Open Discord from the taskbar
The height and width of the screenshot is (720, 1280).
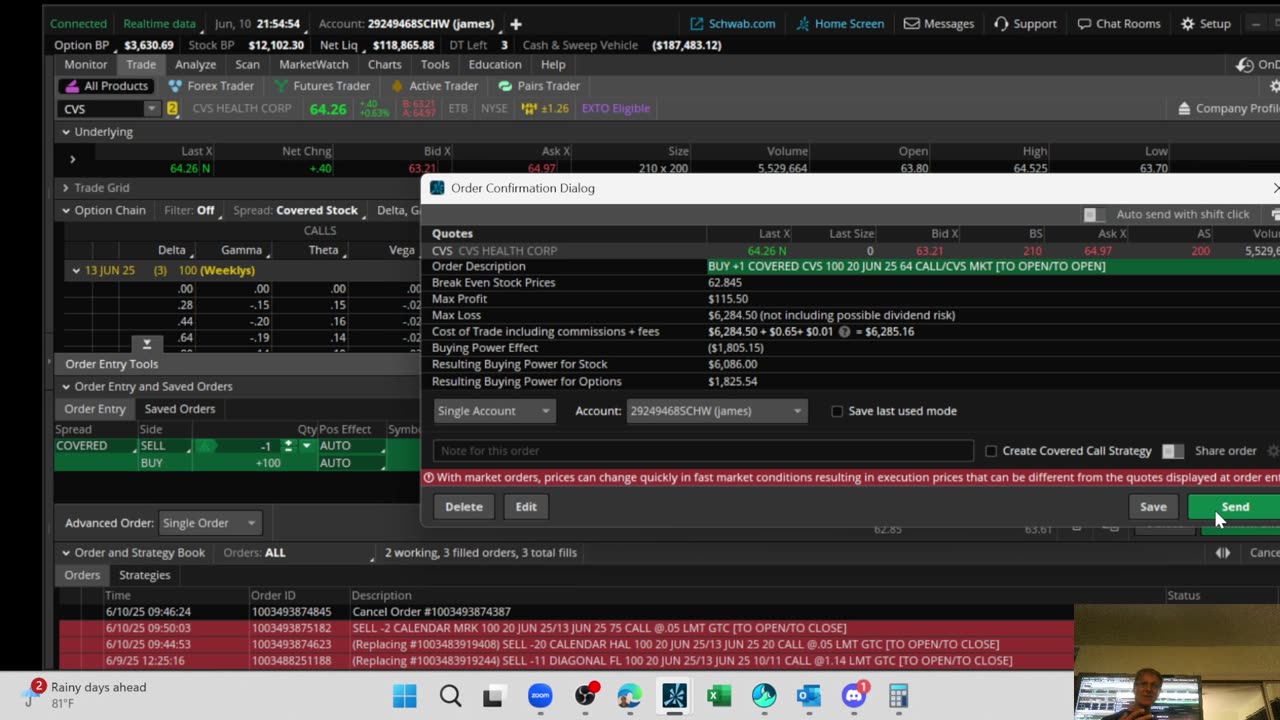[853, 696]
